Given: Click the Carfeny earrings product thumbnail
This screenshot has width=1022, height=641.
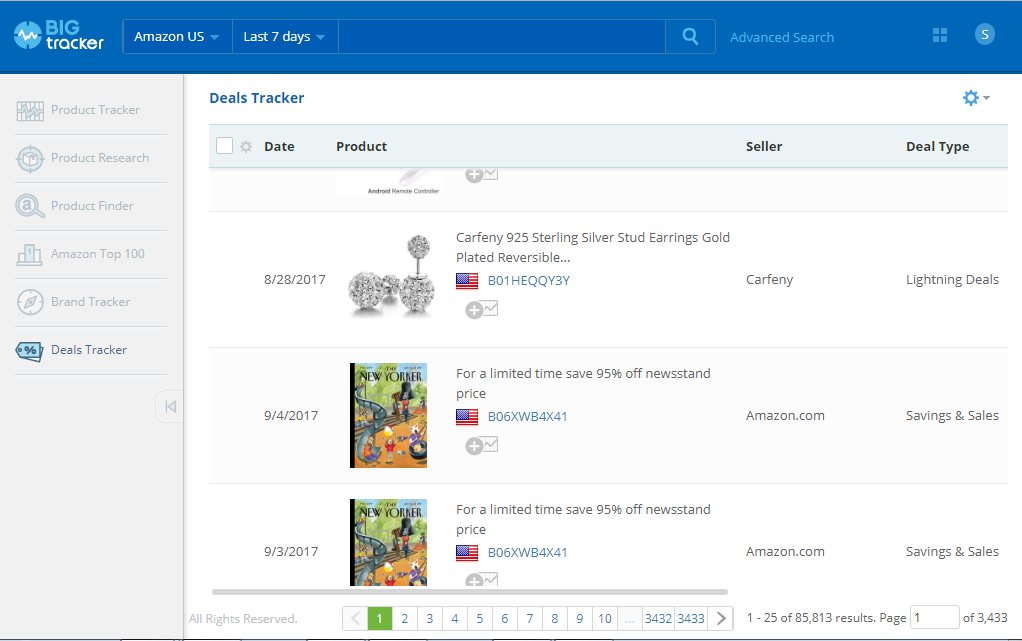Looking at the screenshot, I should coord(391,276).
